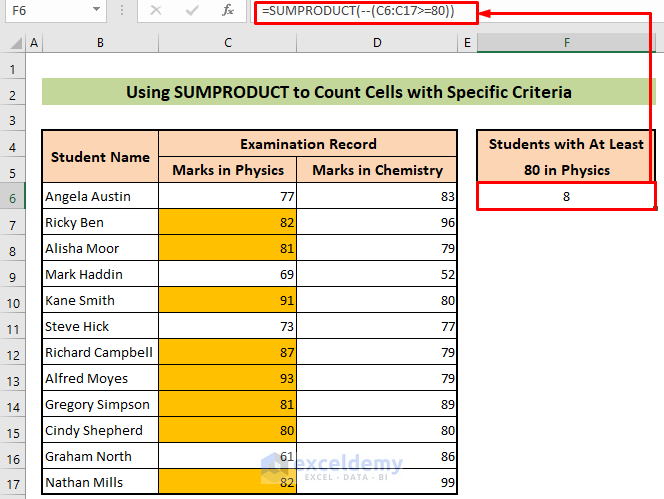Click the 'Examination Record' header cell
The image size is (664, 499).
(x=308, y=144)
